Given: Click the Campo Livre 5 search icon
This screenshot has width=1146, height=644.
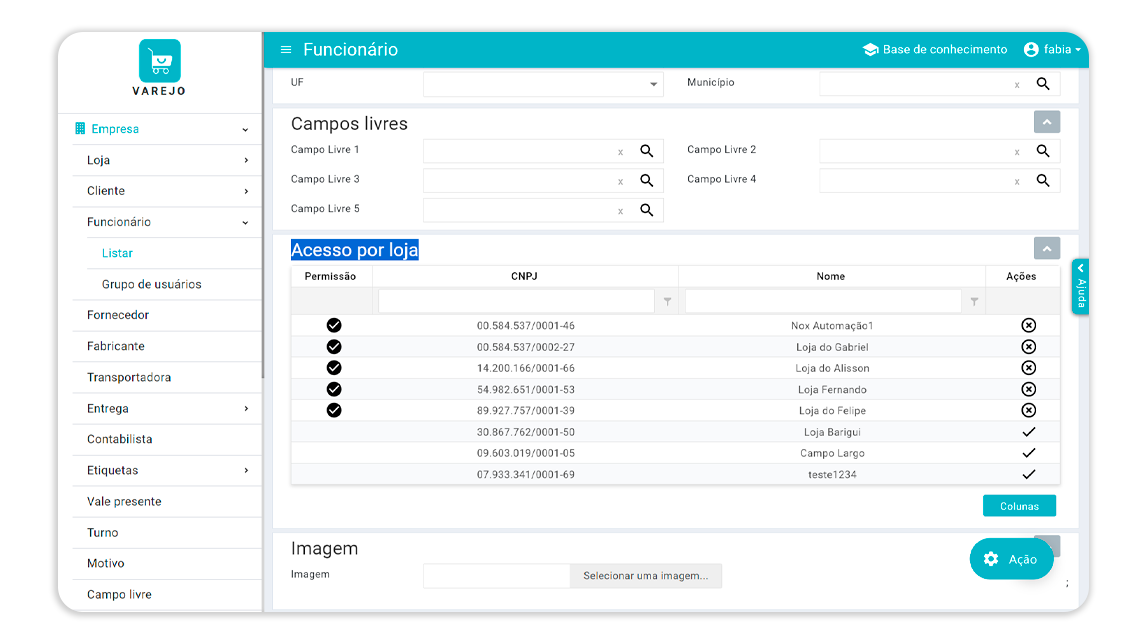Looking at the screenshot, I should (x=647, y=211).
